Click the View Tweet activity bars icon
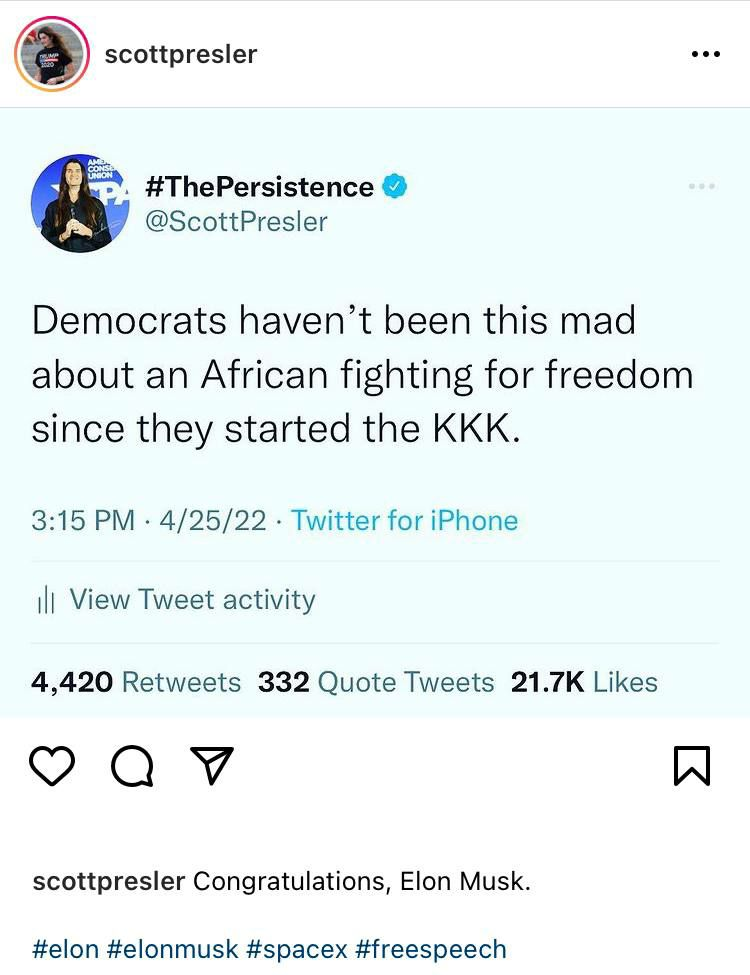 click(44, 600)
